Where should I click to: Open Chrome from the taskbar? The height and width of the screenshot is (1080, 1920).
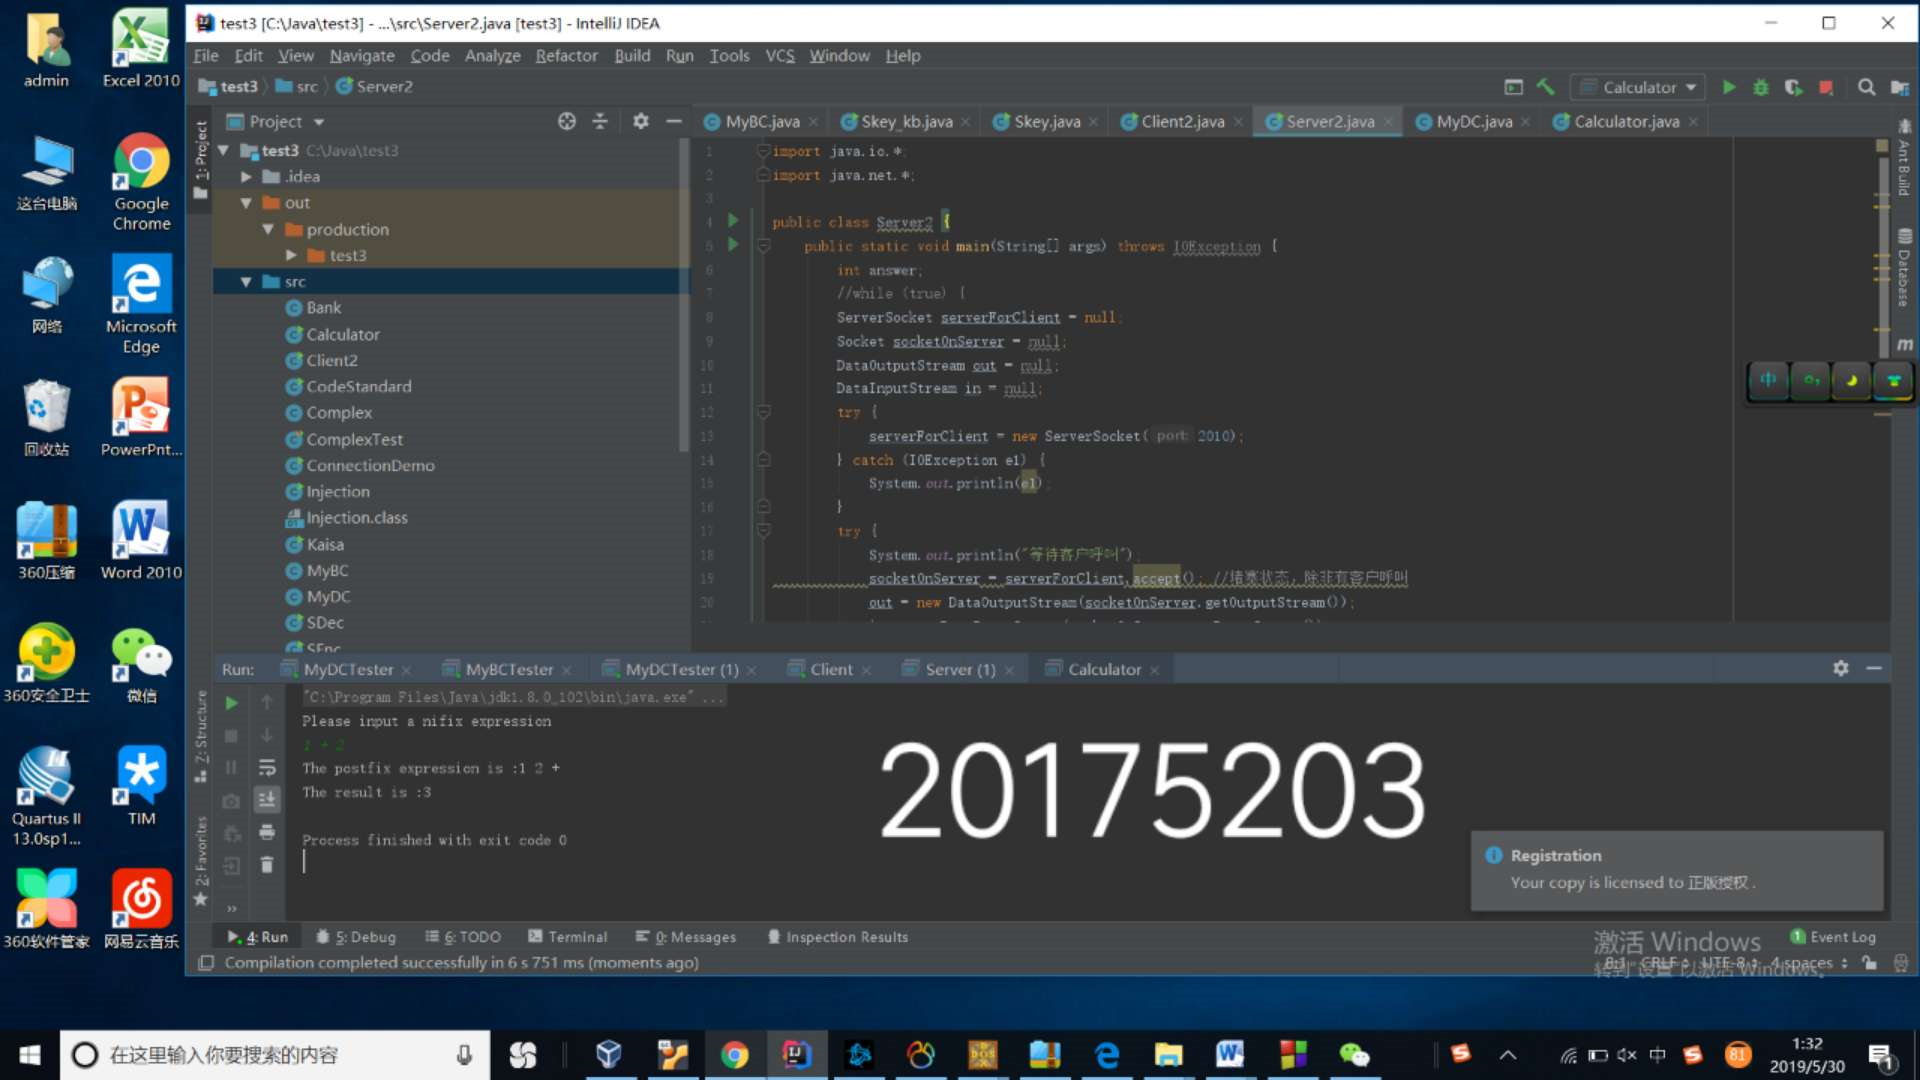click(735, 1055)
